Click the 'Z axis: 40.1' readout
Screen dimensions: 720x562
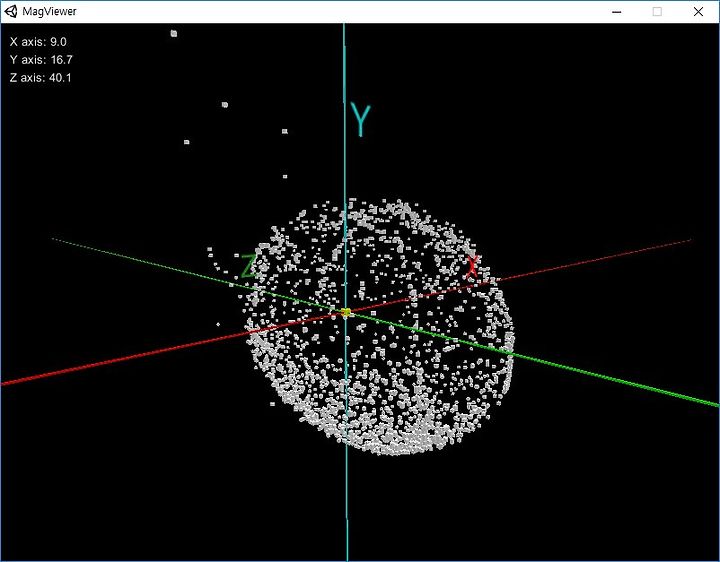pos(40,77)
